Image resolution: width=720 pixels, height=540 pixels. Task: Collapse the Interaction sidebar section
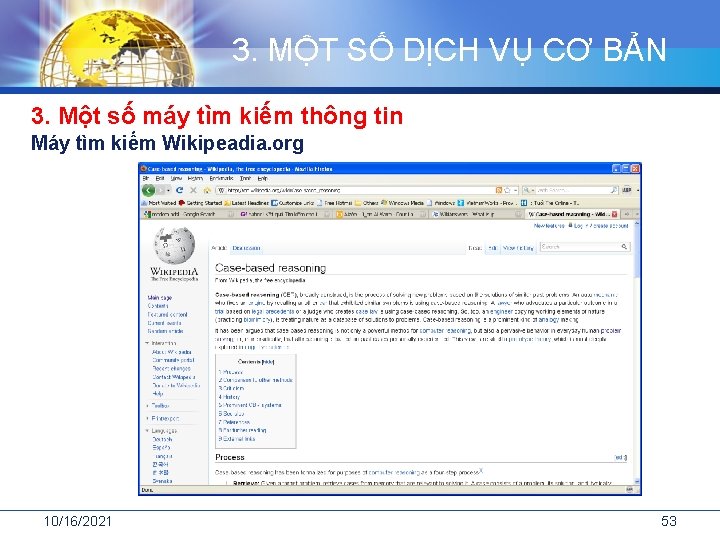[147, 343]
